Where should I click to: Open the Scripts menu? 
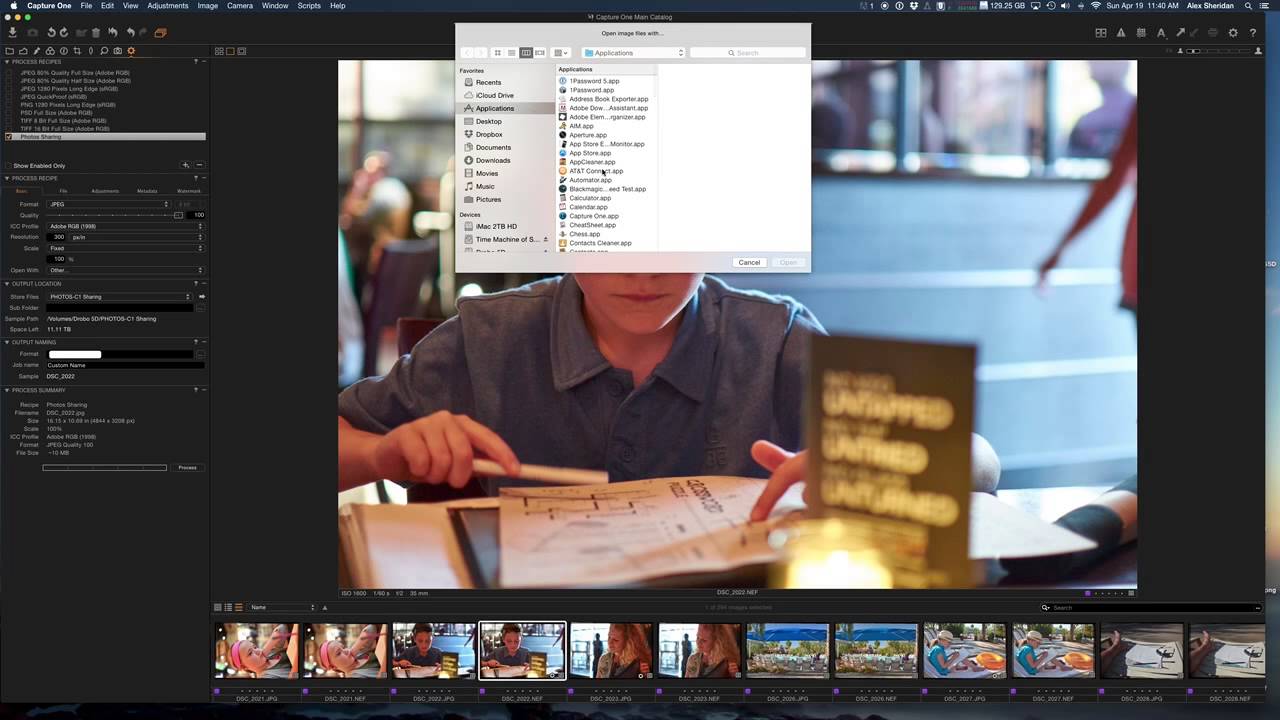309,6
